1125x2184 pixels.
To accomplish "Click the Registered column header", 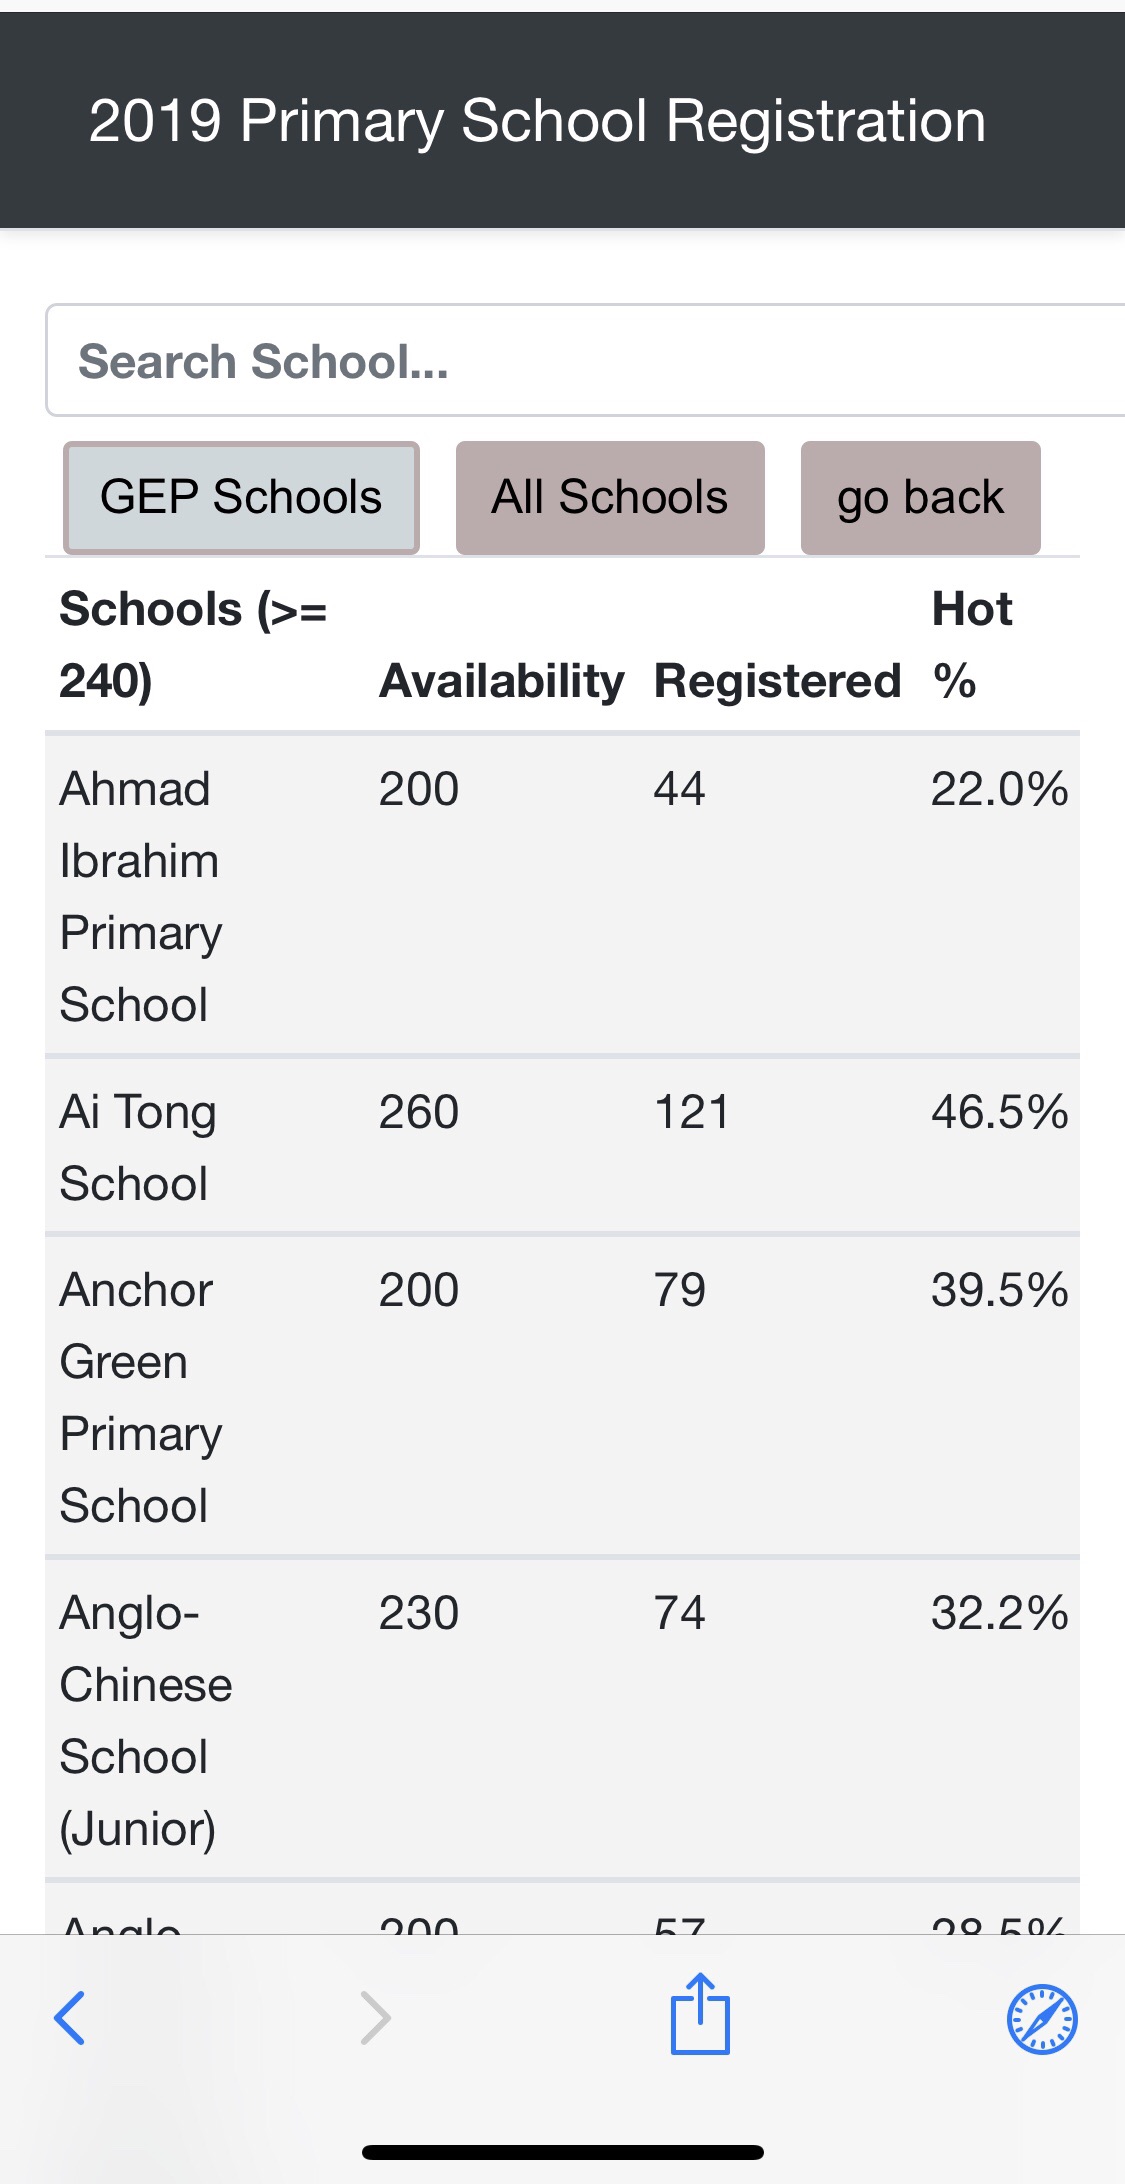I will coord(777,681).
